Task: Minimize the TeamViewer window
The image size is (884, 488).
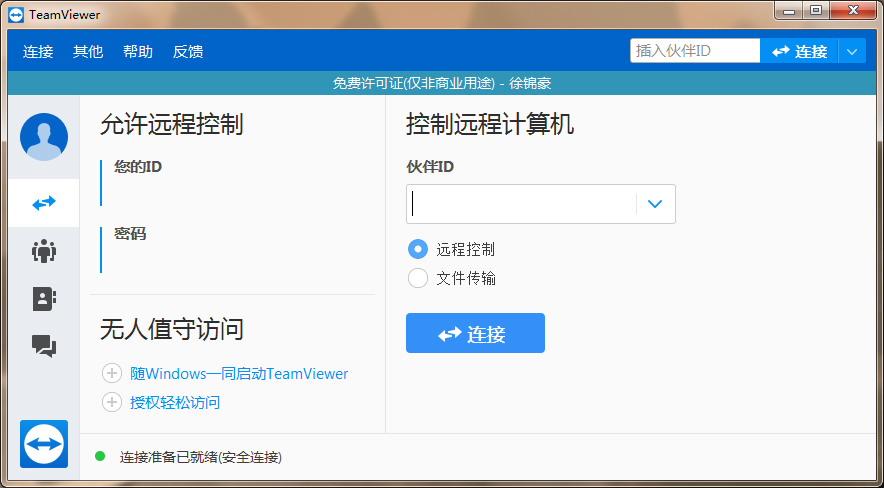Action: click(x=789, y=11)
